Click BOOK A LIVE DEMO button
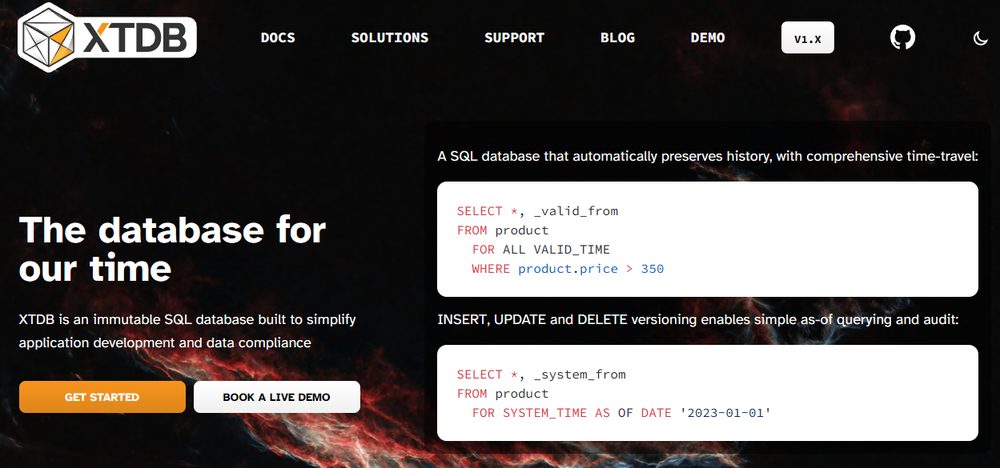1000x468 pixels. coord(277,397)
